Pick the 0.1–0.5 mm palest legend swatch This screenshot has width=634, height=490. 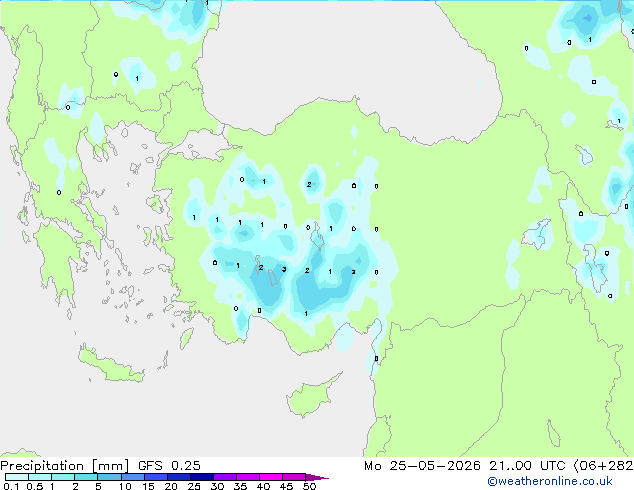pos(17,477)
